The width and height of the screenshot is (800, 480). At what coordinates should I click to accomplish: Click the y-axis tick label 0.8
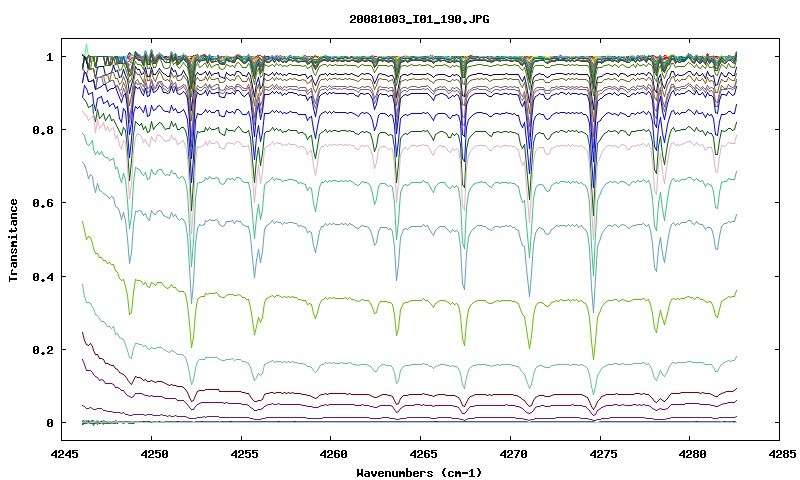43,130
